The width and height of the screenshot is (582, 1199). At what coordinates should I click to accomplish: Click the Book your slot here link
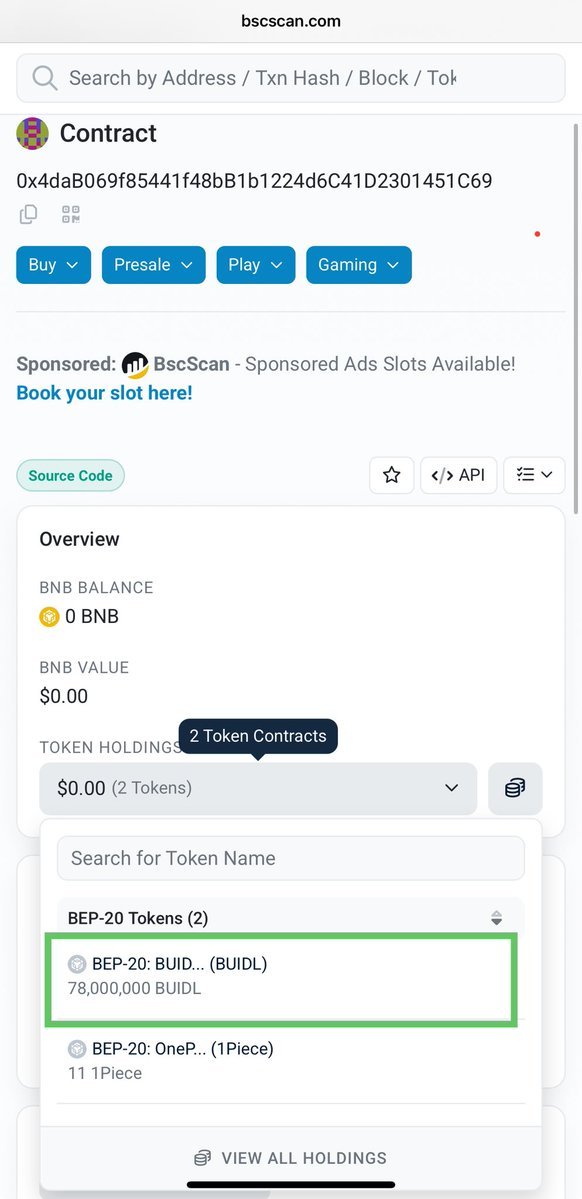[x=105, y=393]
